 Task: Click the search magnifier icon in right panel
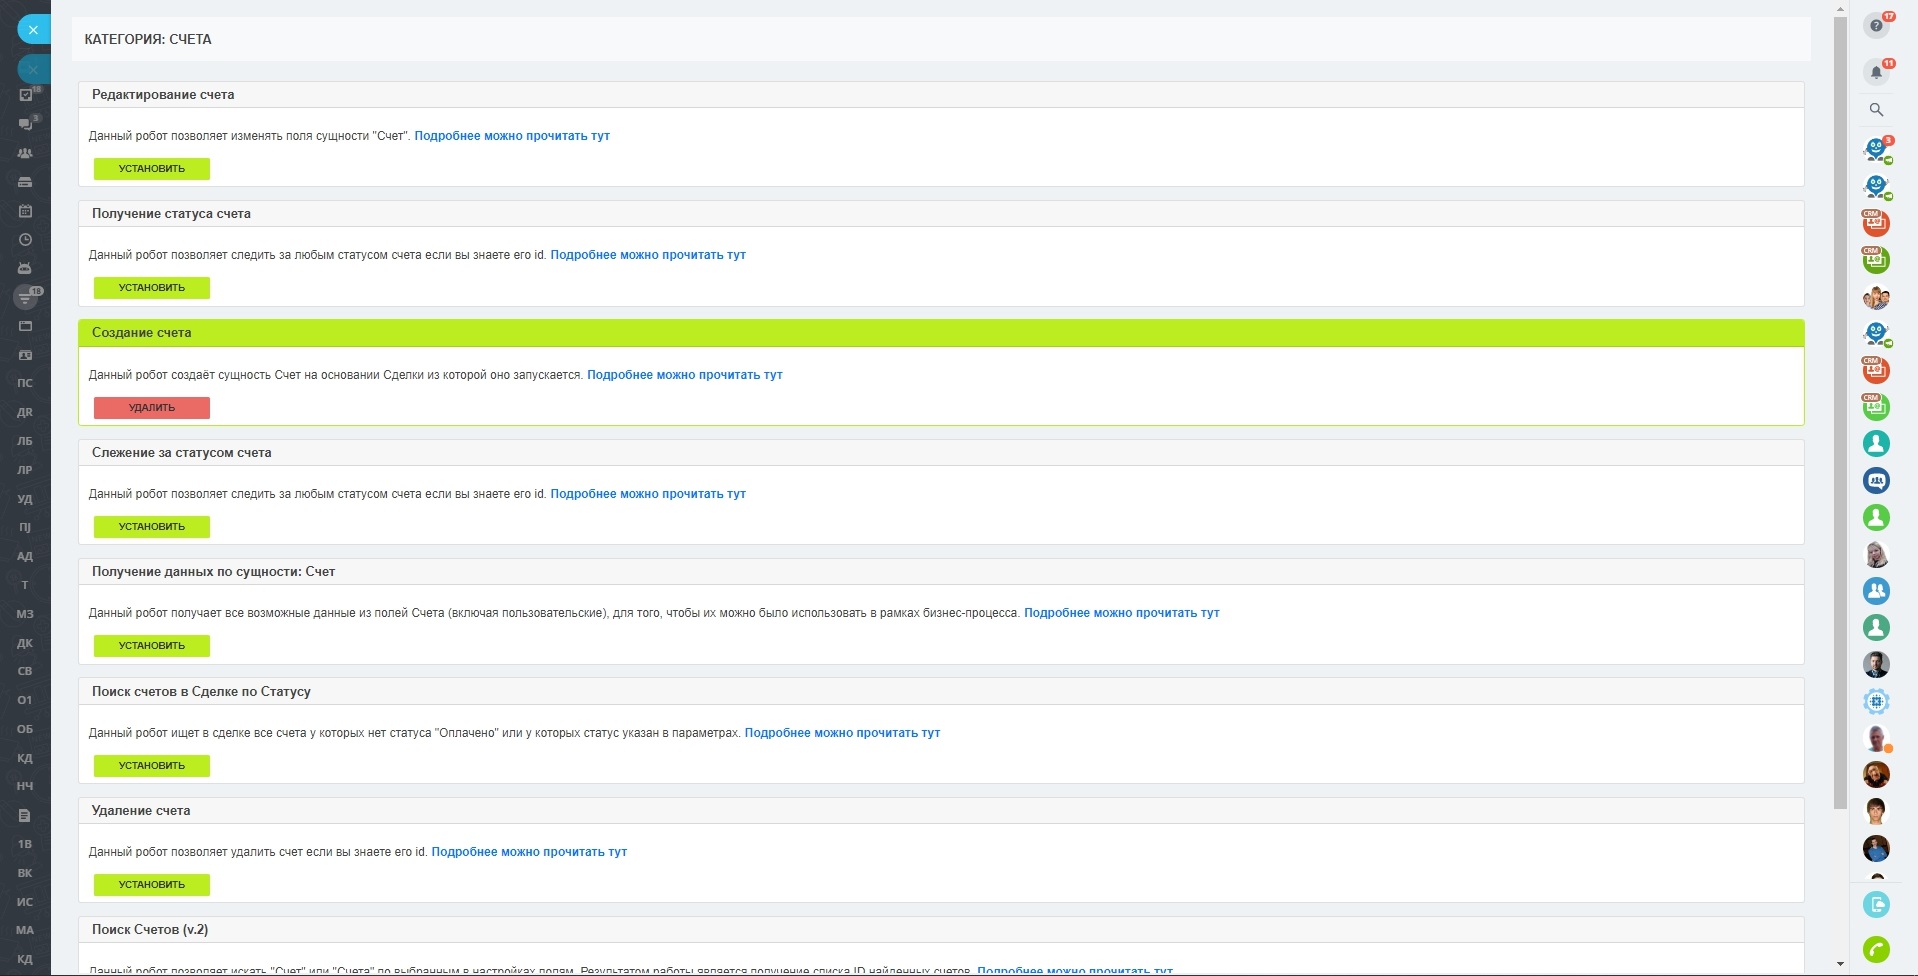coord(1876,110)
